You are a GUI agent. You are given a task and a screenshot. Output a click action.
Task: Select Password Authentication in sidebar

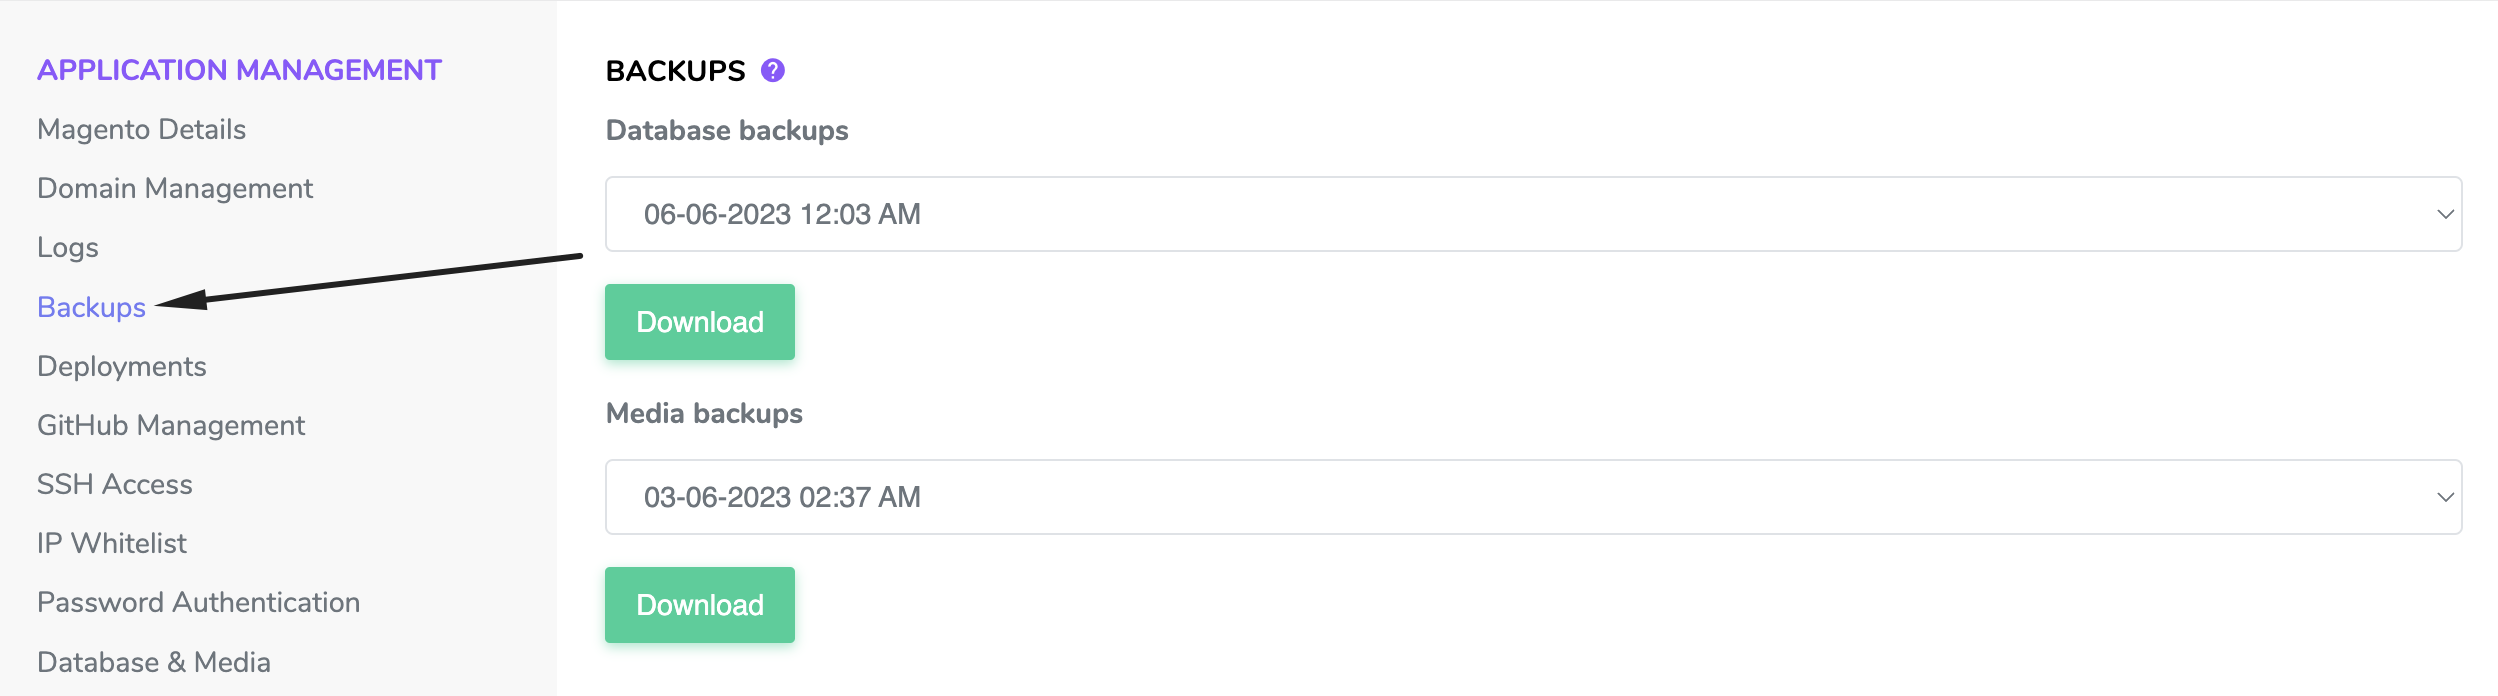point(198,602)
